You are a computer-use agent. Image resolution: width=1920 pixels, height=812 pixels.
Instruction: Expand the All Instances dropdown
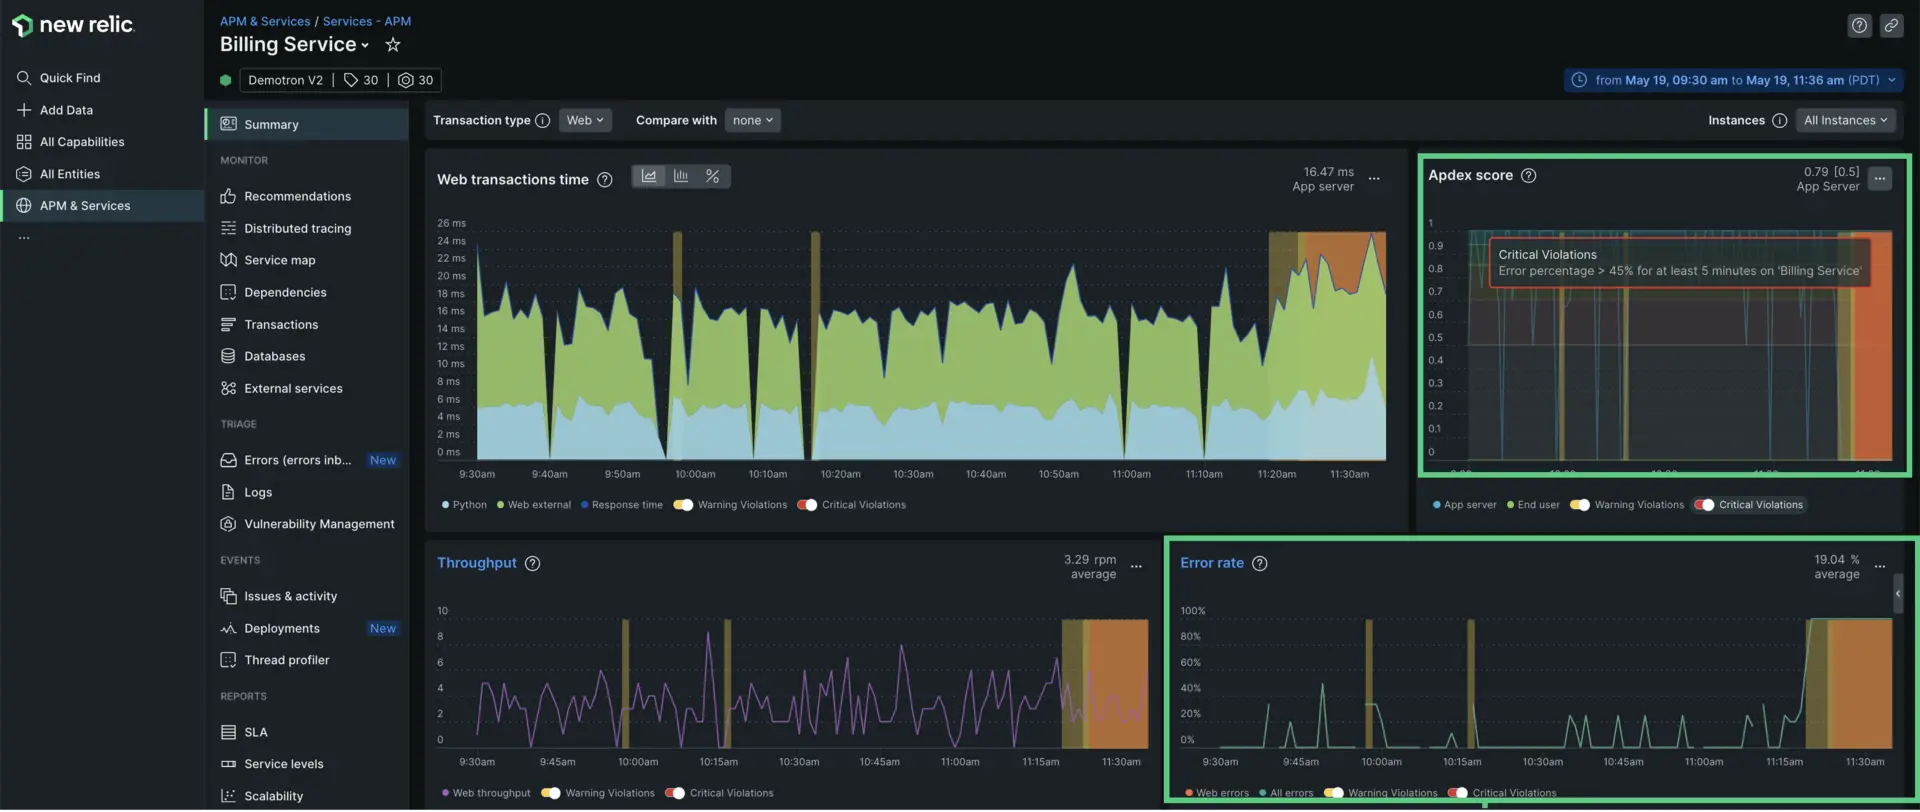[1845, 120]
